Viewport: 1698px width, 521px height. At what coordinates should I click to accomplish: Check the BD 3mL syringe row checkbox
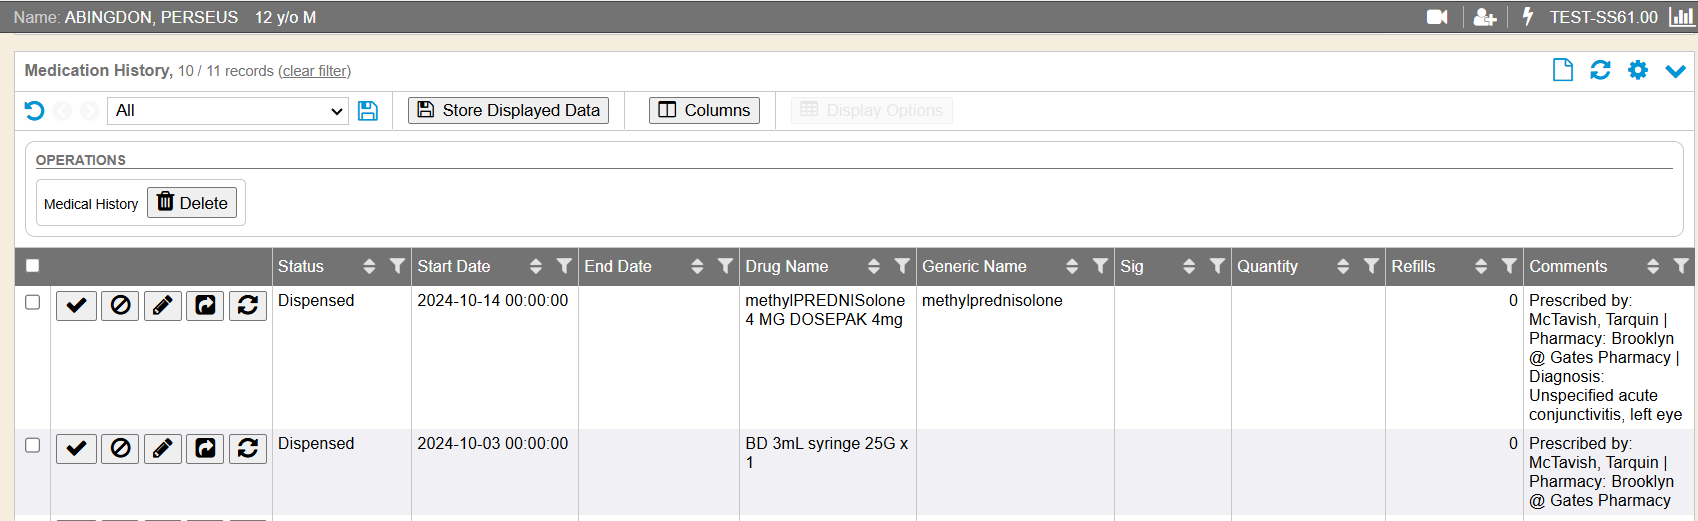[33, 445]
